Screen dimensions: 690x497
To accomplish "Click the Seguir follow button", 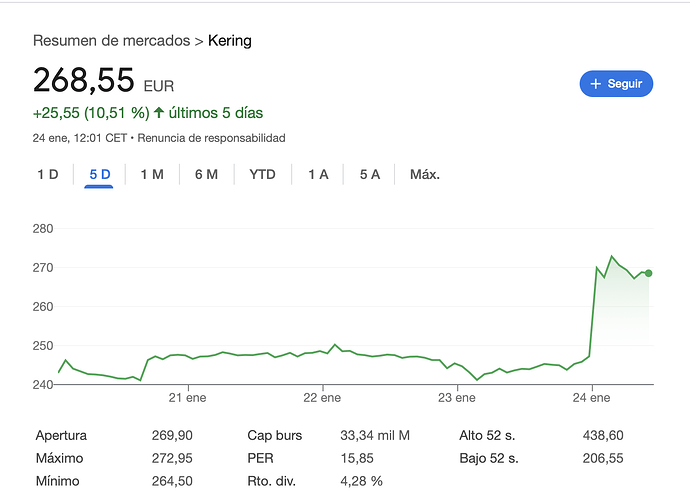I will click(x=616, y=84).
